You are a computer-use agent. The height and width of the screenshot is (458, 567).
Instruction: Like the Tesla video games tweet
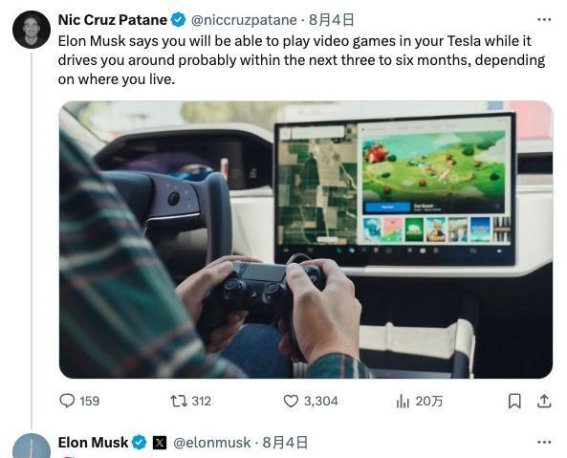tap(310, 401)
